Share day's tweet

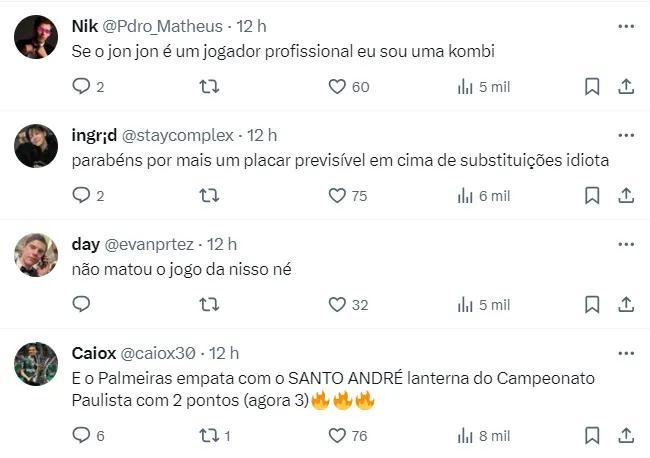coord(626,305)
